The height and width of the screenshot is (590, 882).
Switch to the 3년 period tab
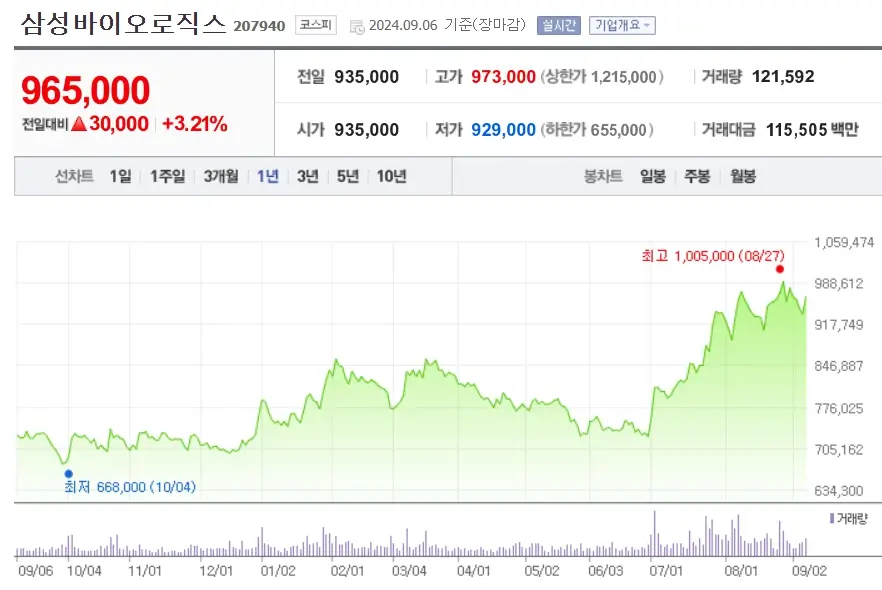click(306, 176)
